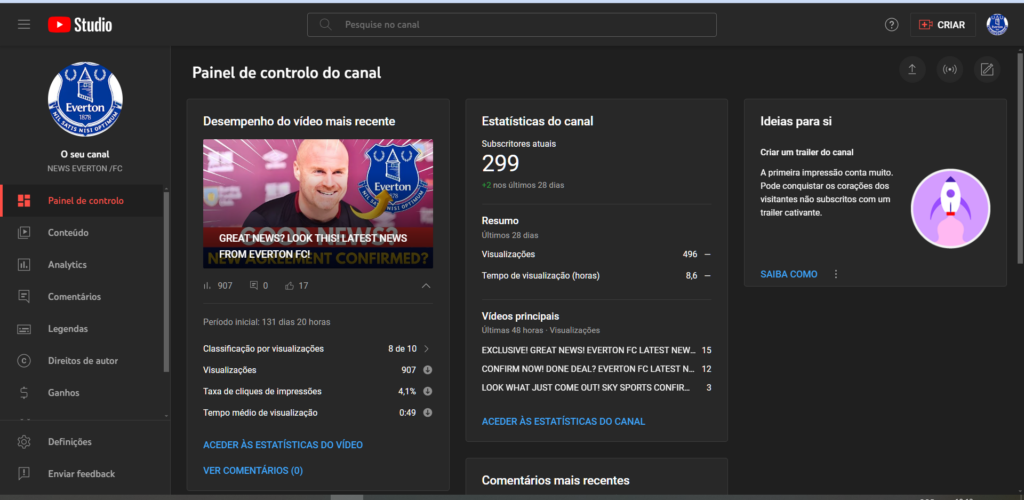Click ACEDER ÀS ESTATÍSTICAS DO VÍDEO link

point(283,445)
